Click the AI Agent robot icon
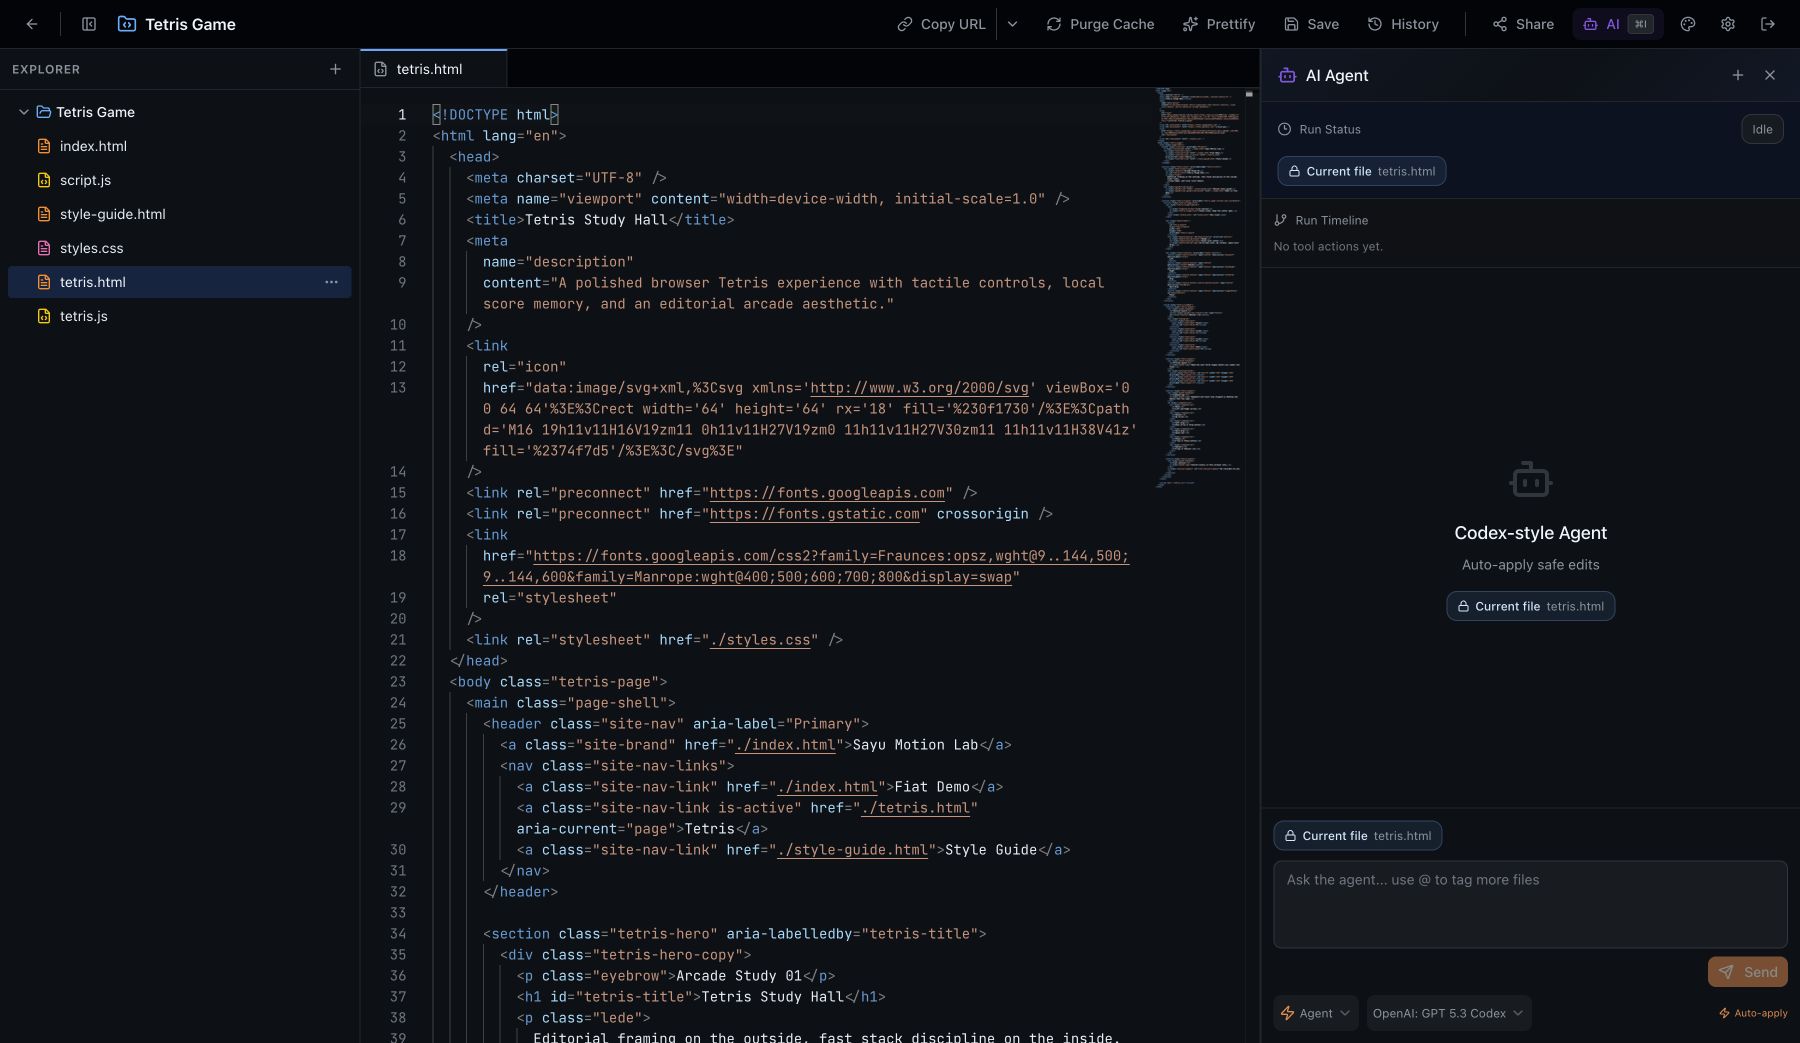Viewport: 1800px width, 1043px height. [1287, 75]
